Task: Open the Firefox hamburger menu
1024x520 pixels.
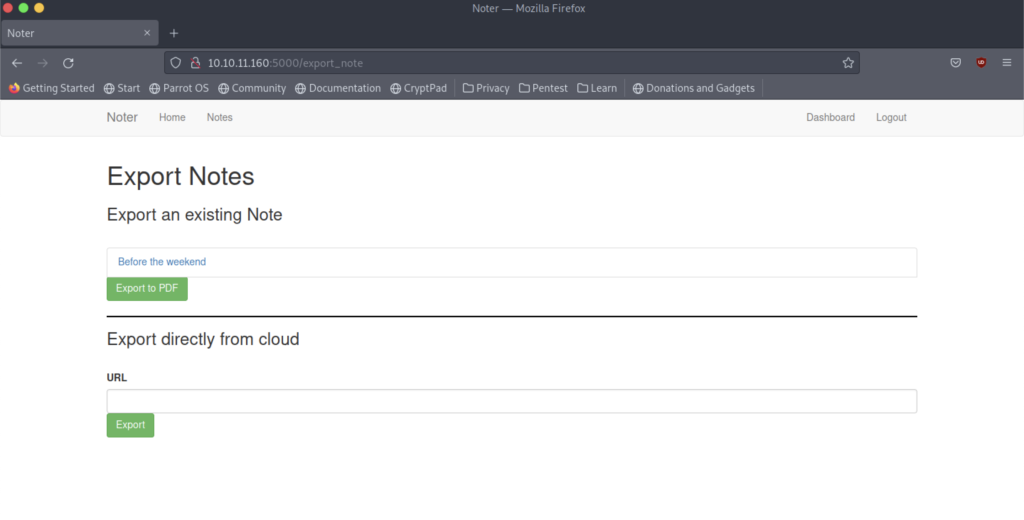Action: [1006, 63]
